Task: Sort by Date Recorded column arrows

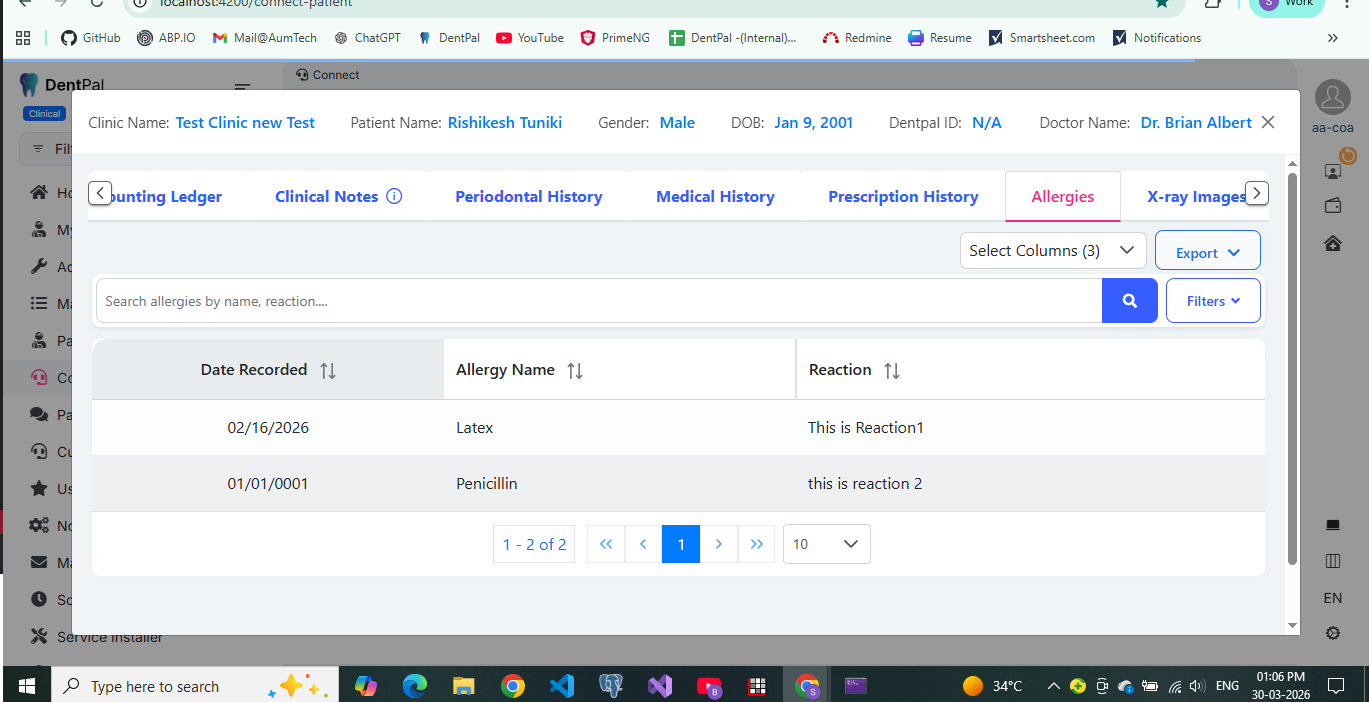Action: pos(328,370)
